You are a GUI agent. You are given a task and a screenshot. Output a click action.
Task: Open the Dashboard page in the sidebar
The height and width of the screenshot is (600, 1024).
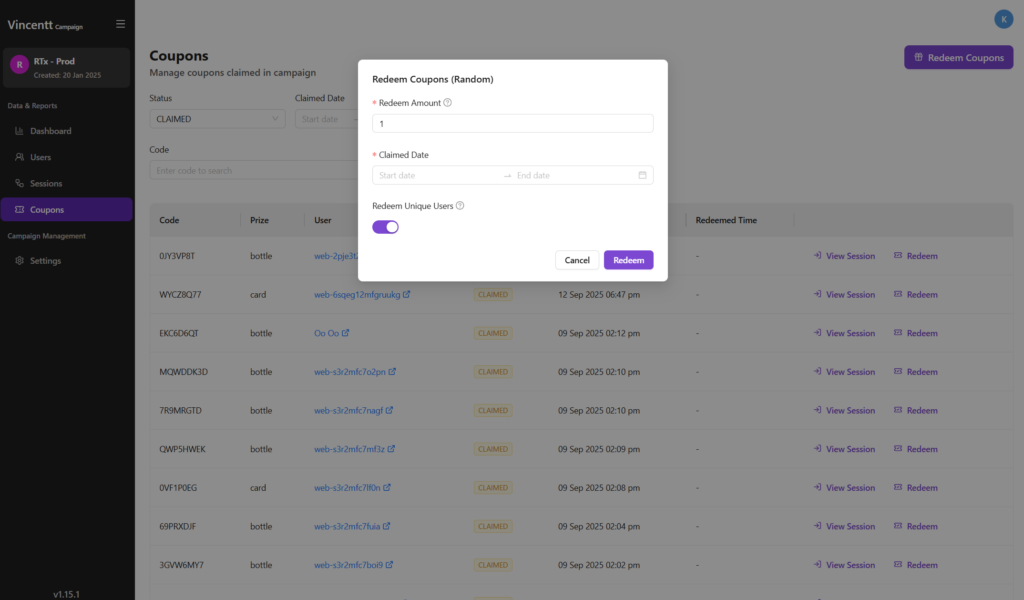[x=50, y=131]
